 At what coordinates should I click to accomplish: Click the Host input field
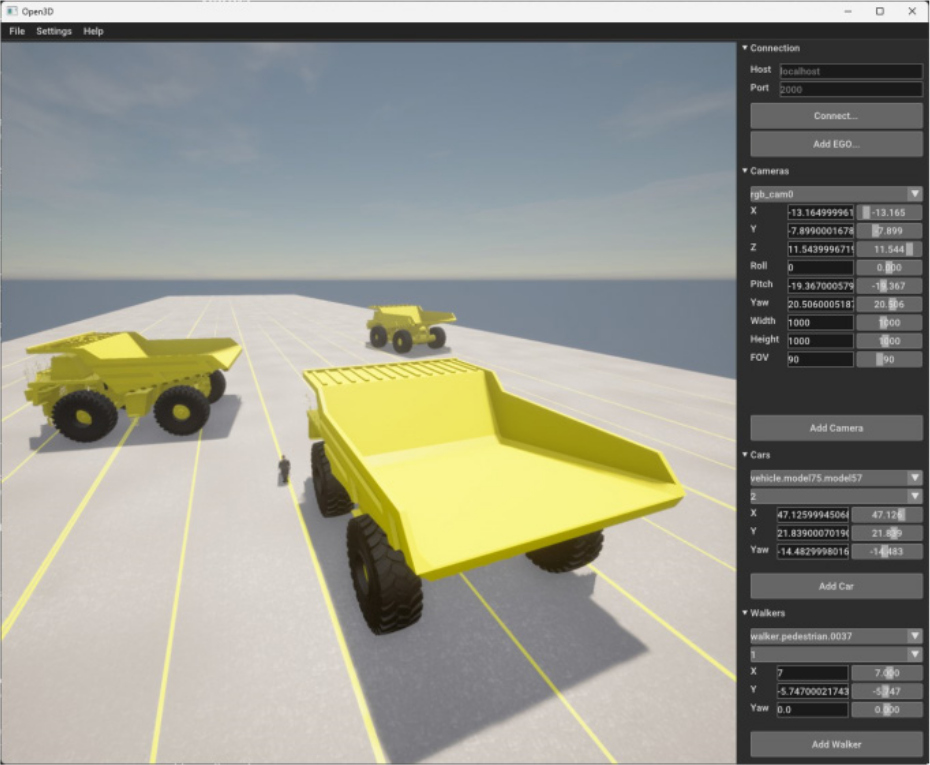pyautogui.click(x=849, y=71)
